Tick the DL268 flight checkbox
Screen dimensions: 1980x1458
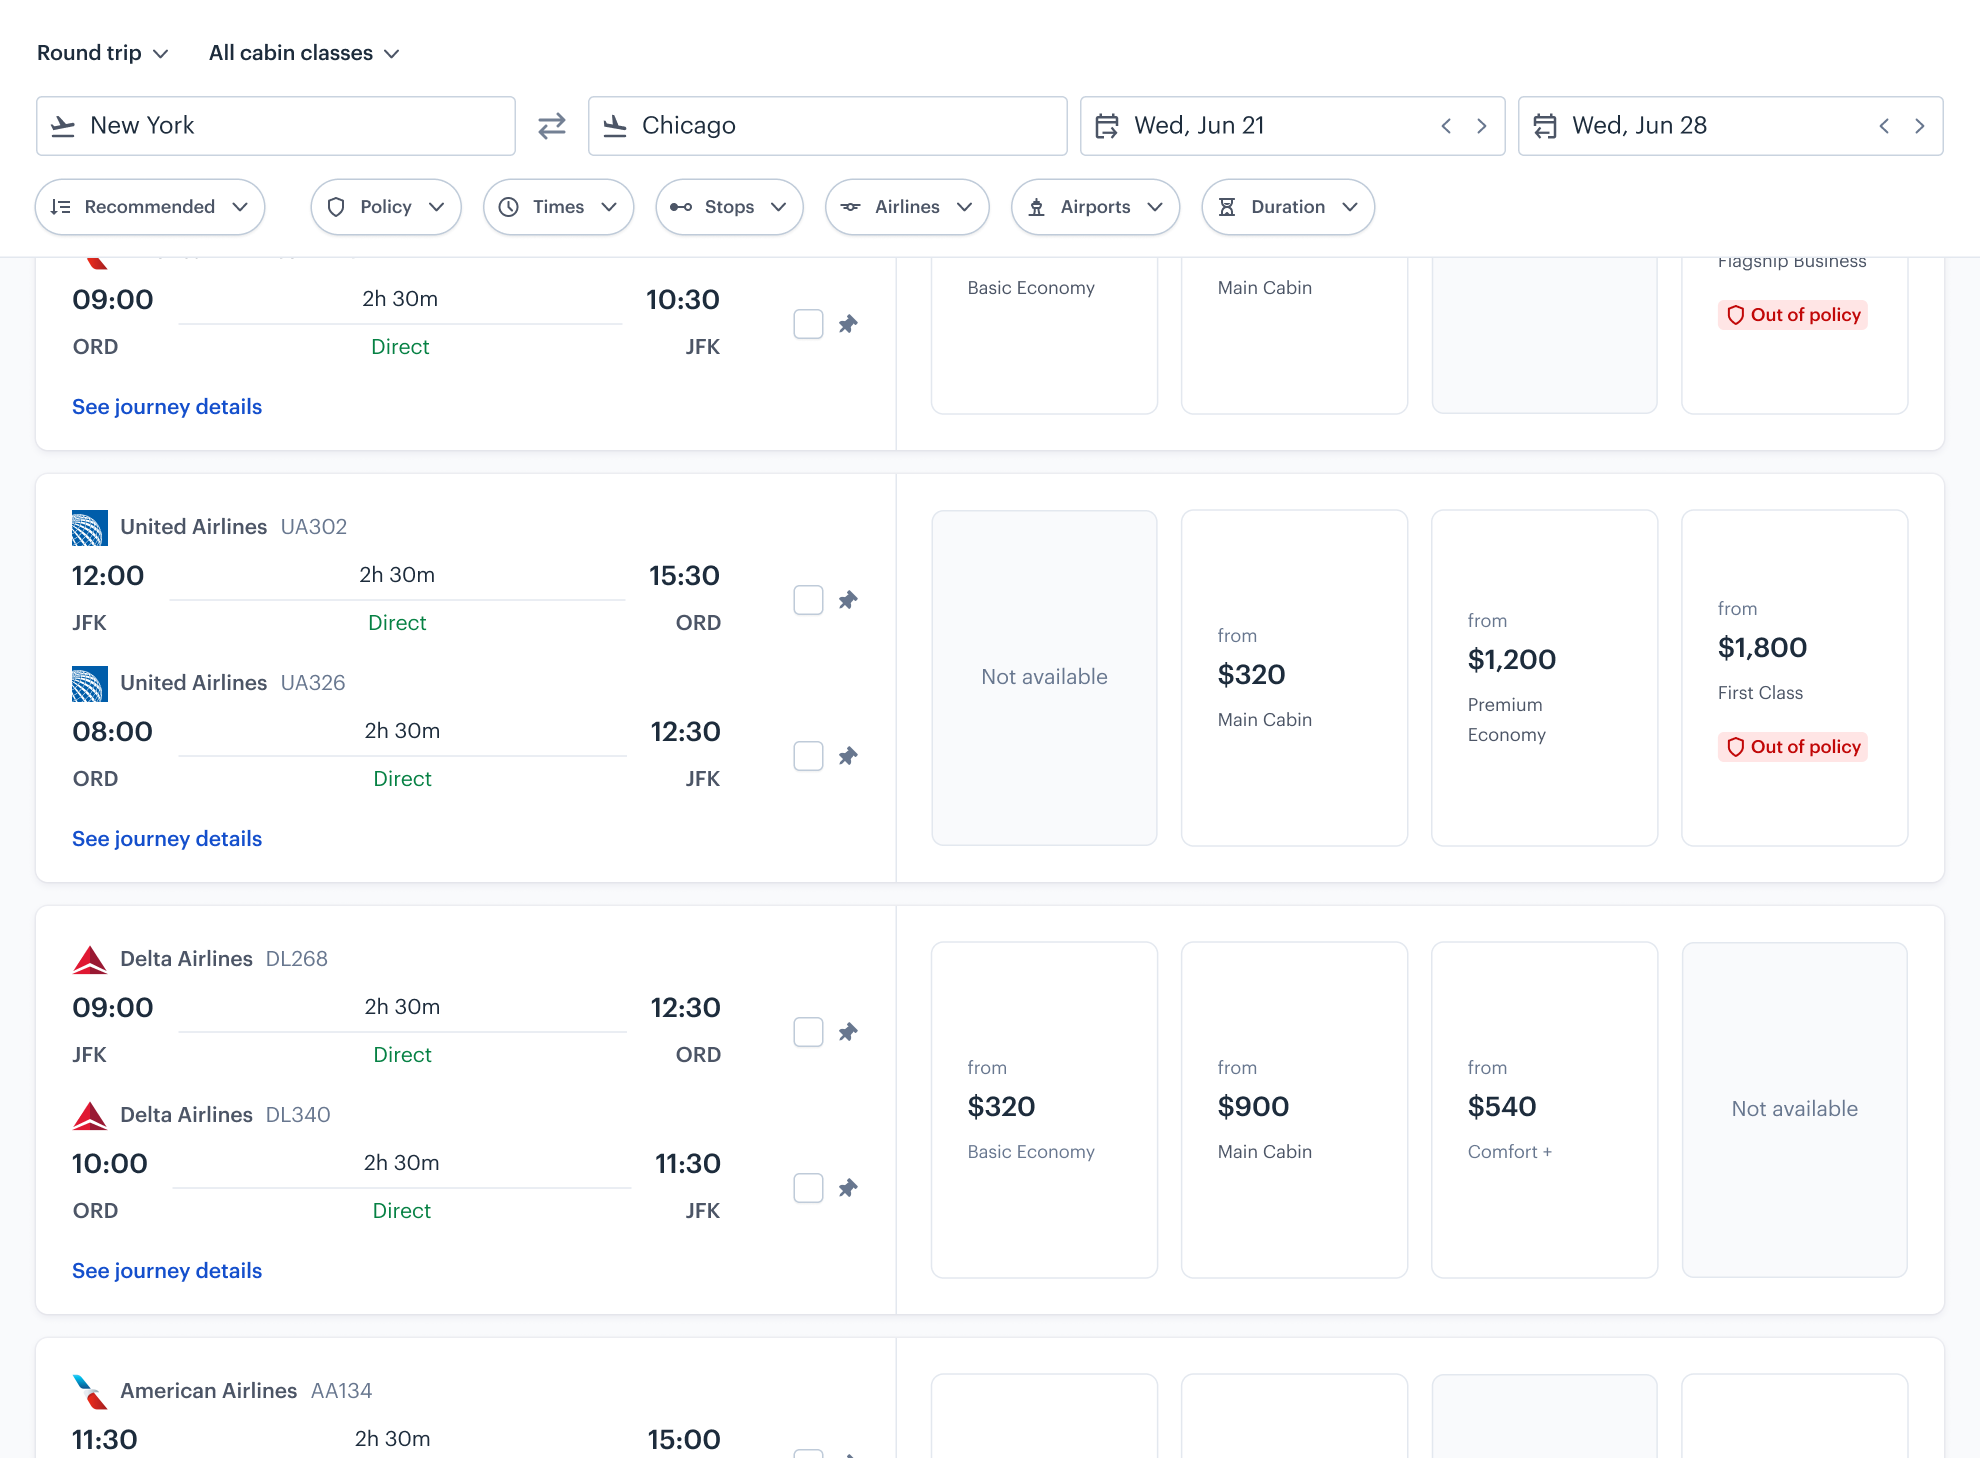tap(808, 1032)
